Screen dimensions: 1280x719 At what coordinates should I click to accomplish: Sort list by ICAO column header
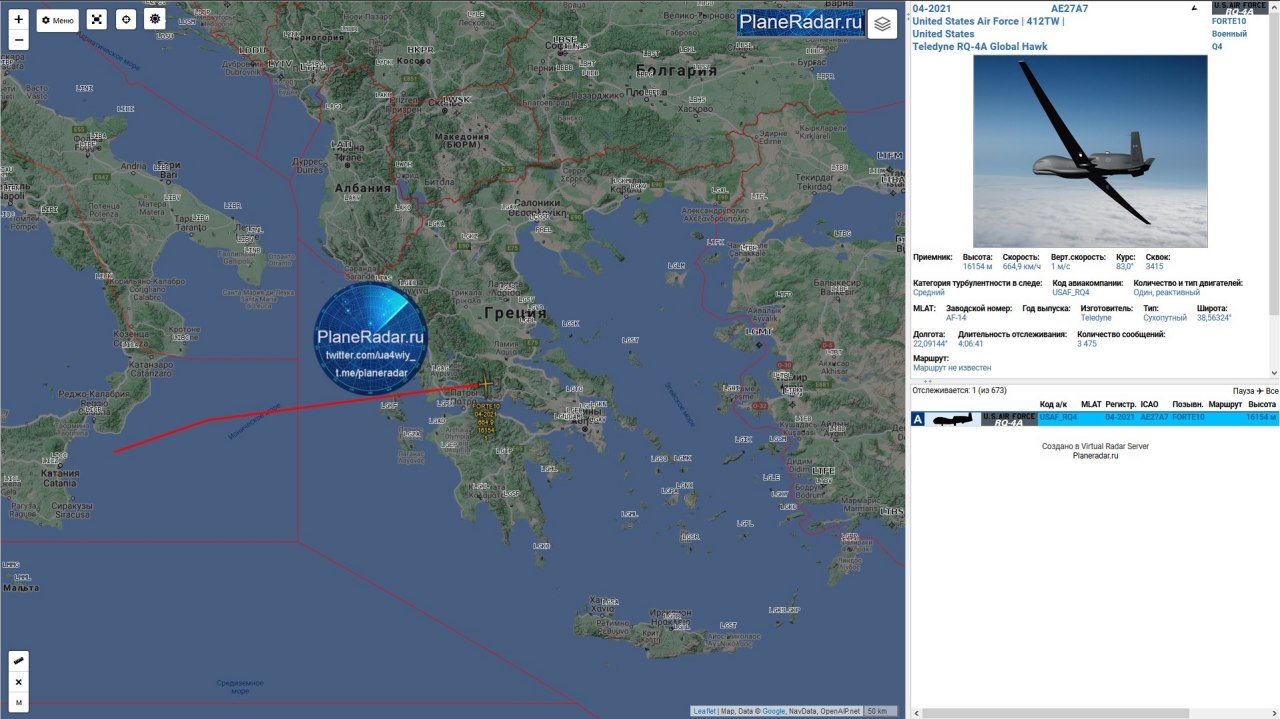point(1150,404)
